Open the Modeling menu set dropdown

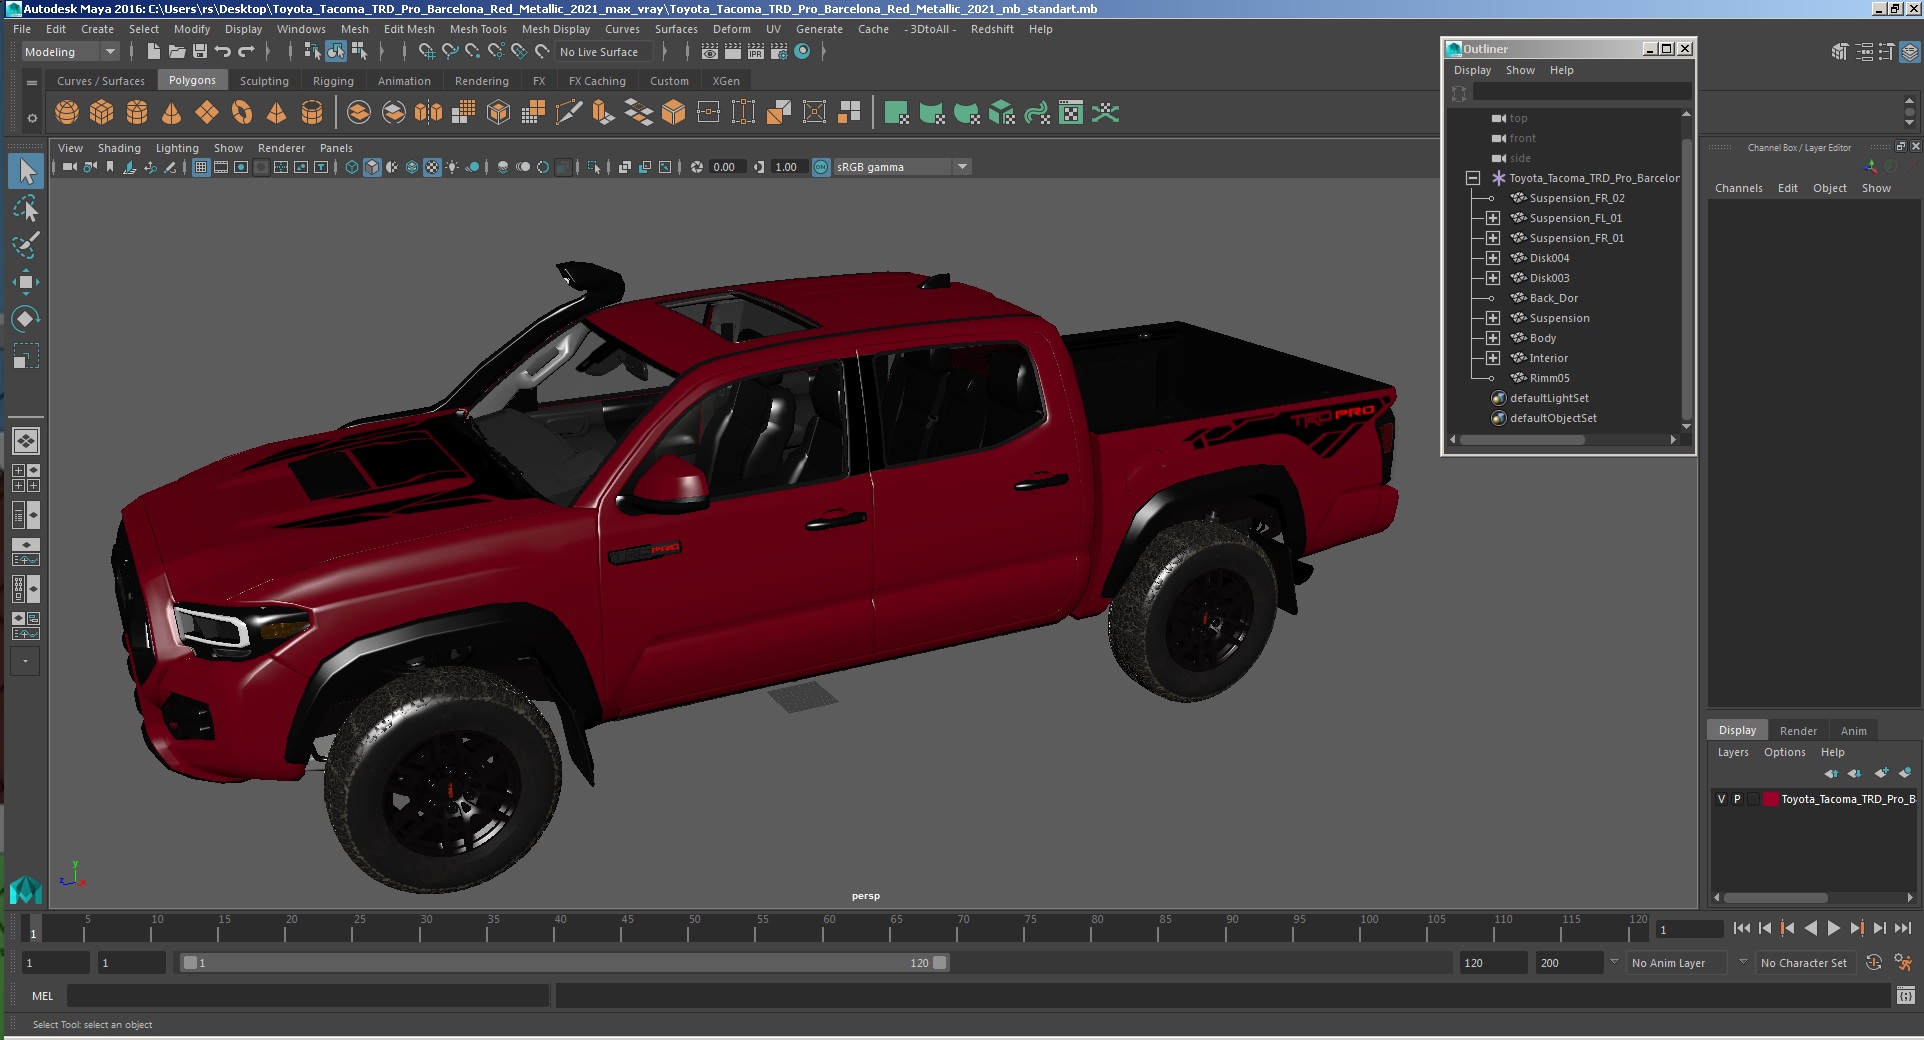click(x=70, y=52)
